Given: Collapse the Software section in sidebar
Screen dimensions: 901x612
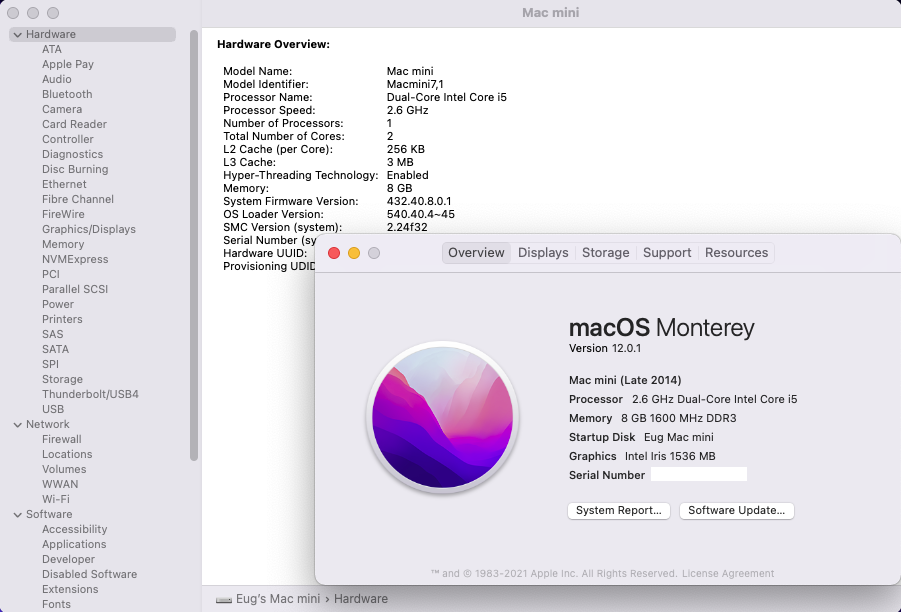Looking at the screenshot, I should coord(17,515).
